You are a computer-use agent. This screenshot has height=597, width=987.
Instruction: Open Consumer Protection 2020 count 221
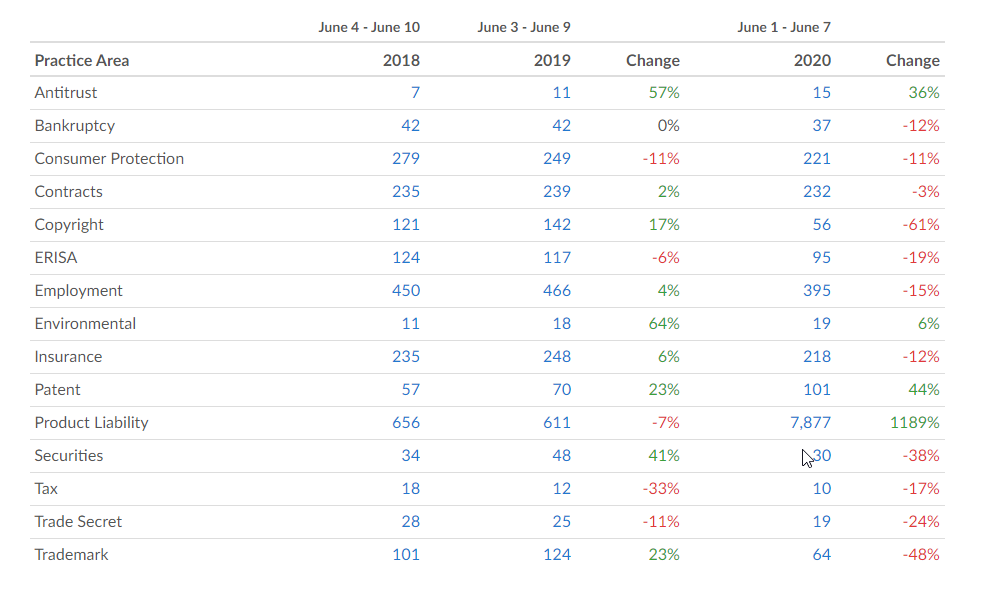tap(816, 159)
